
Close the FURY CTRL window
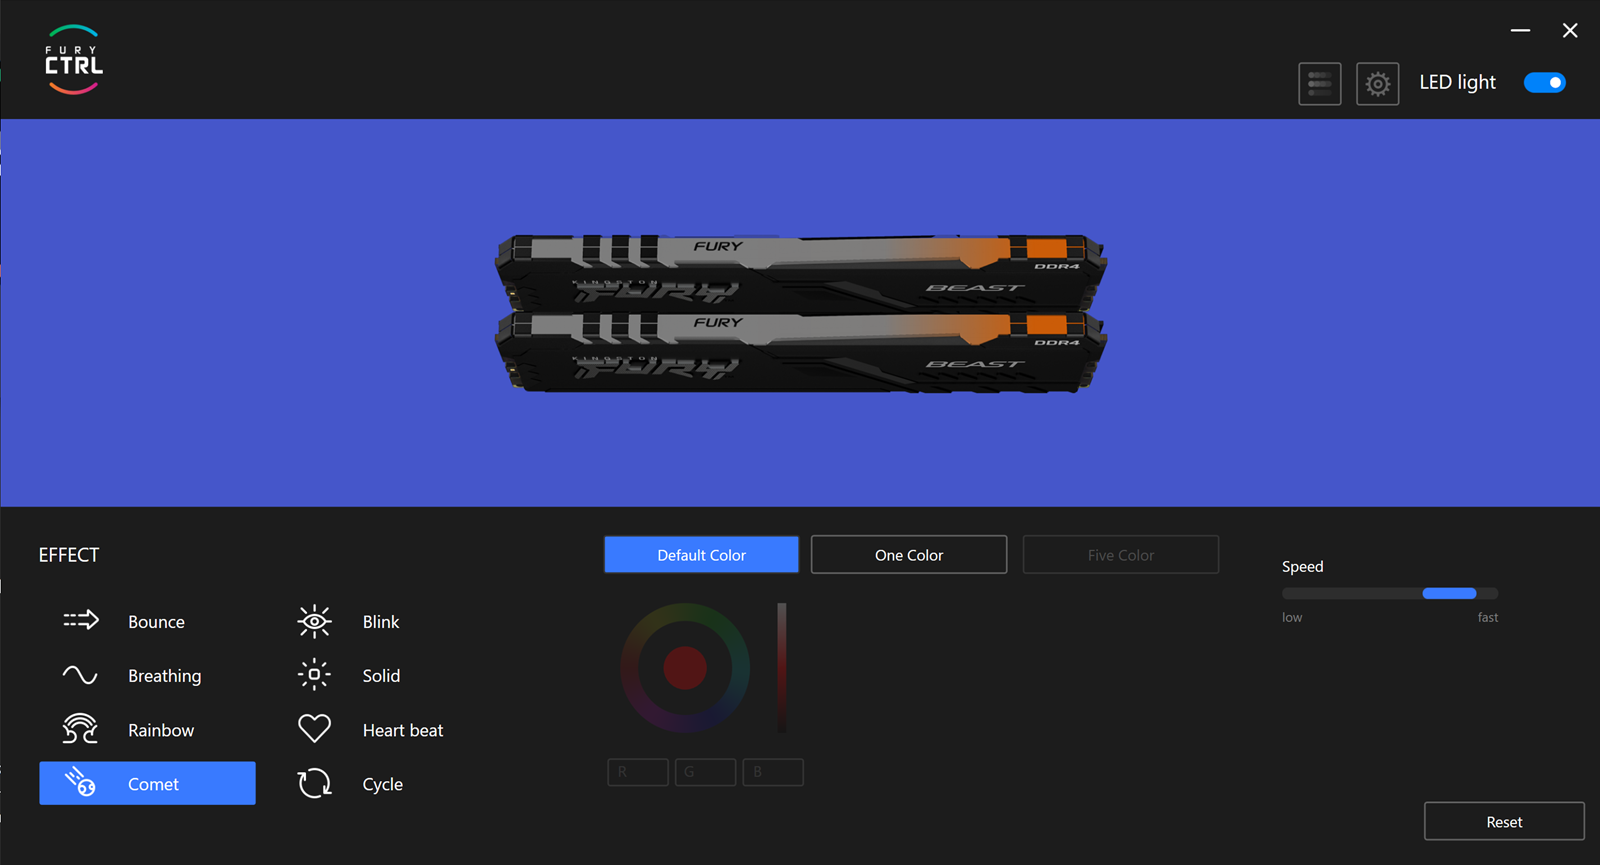(x=1570, y=31)
